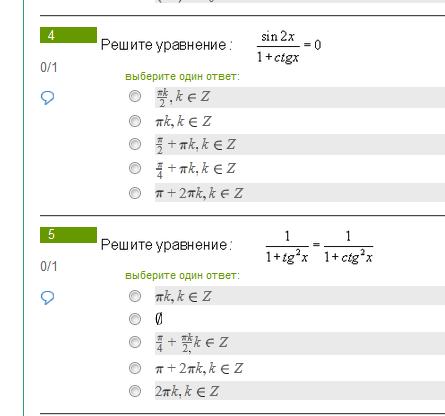Pick π/2 + πk radio in question 4
Image resolution: width=445 pixels, height=416 pixels.
135,144
